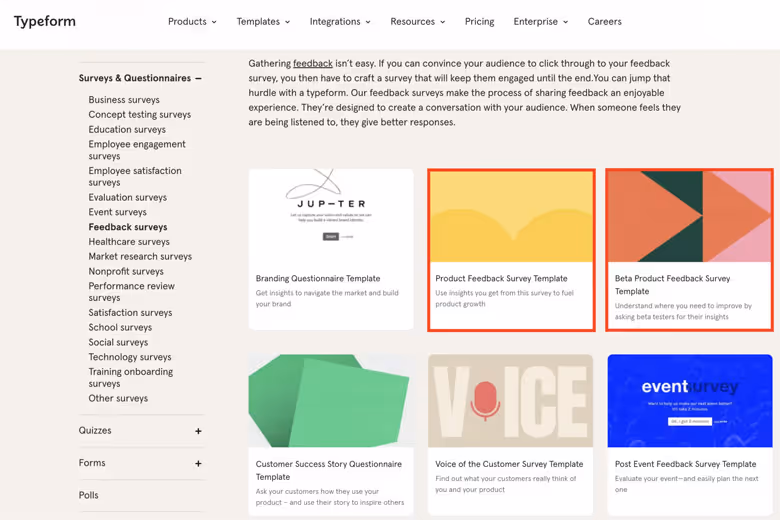Open Post Event Feedback blue thumbnail
The width and height of the screenshot is (780, 520).
pyautogui.click(x=690, y=401)
